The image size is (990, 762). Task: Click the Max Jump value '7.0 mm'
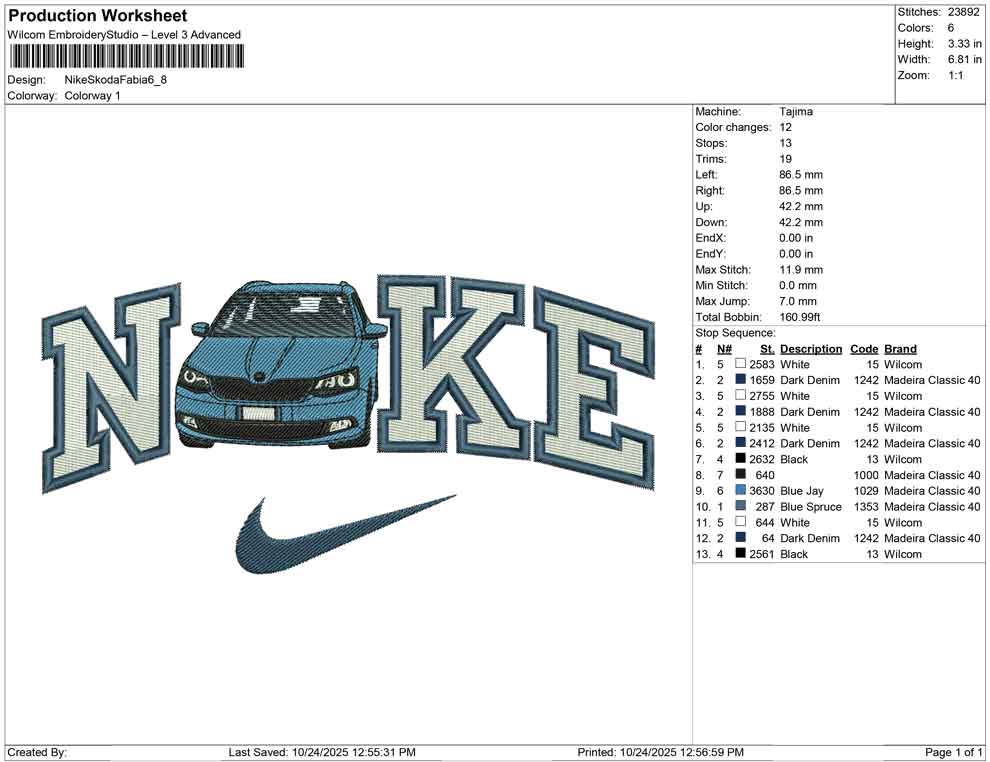tap(798, 301)
